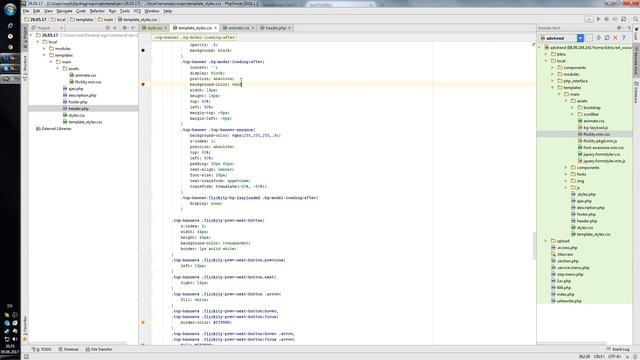The width and height of the screenshot is (640, 360).
Task: Open the VCS menu
Action: (x=137, y=11)
